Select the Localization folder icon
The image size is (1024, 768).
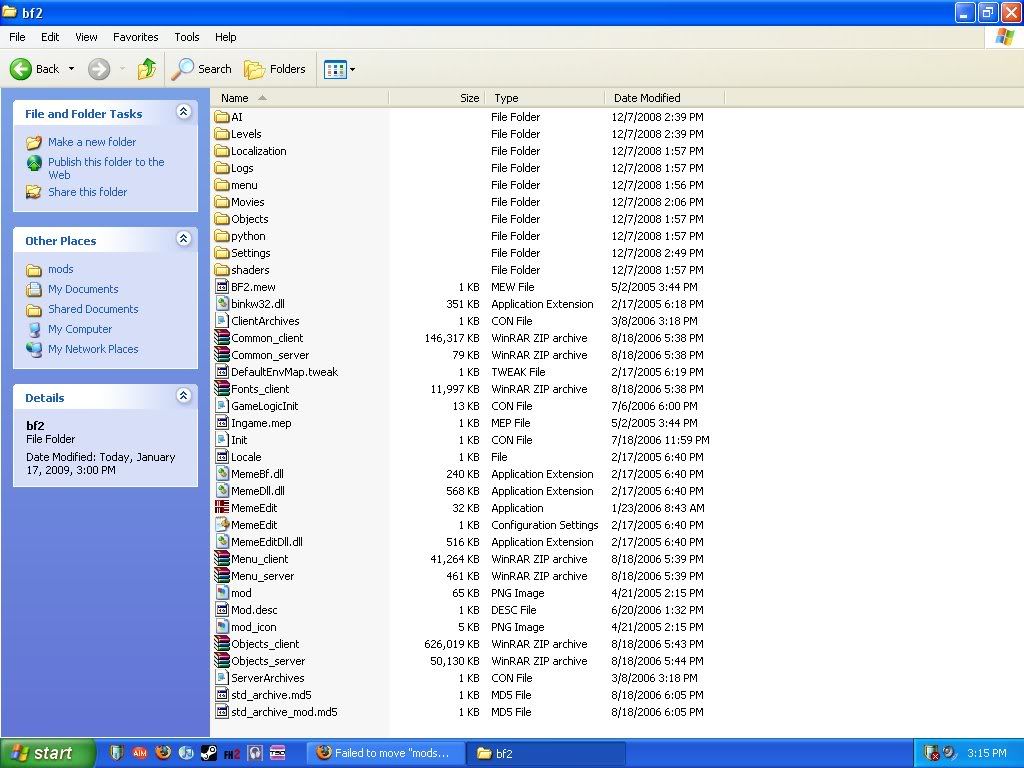[222, 151]
